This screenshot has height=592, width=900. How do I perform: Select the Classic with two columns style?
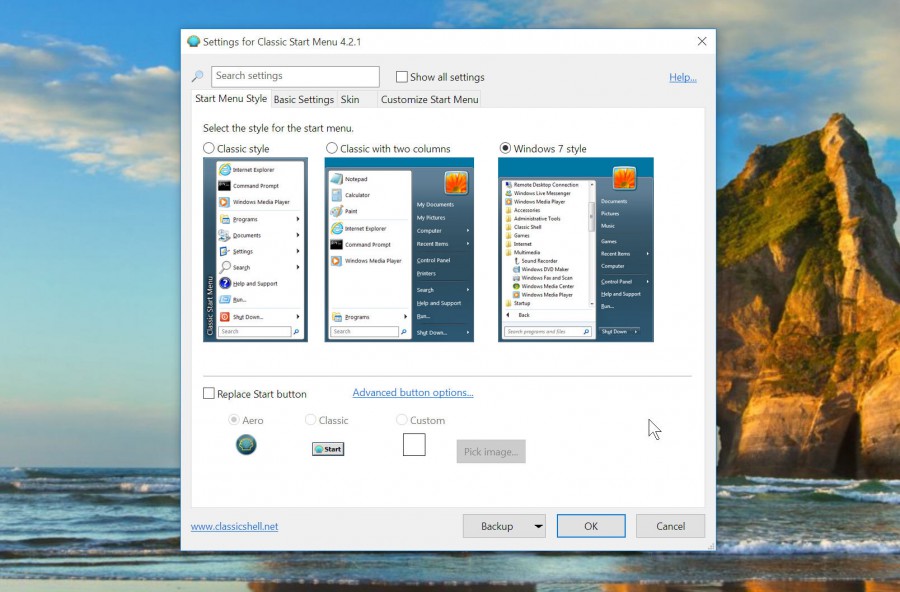point(331,148)
